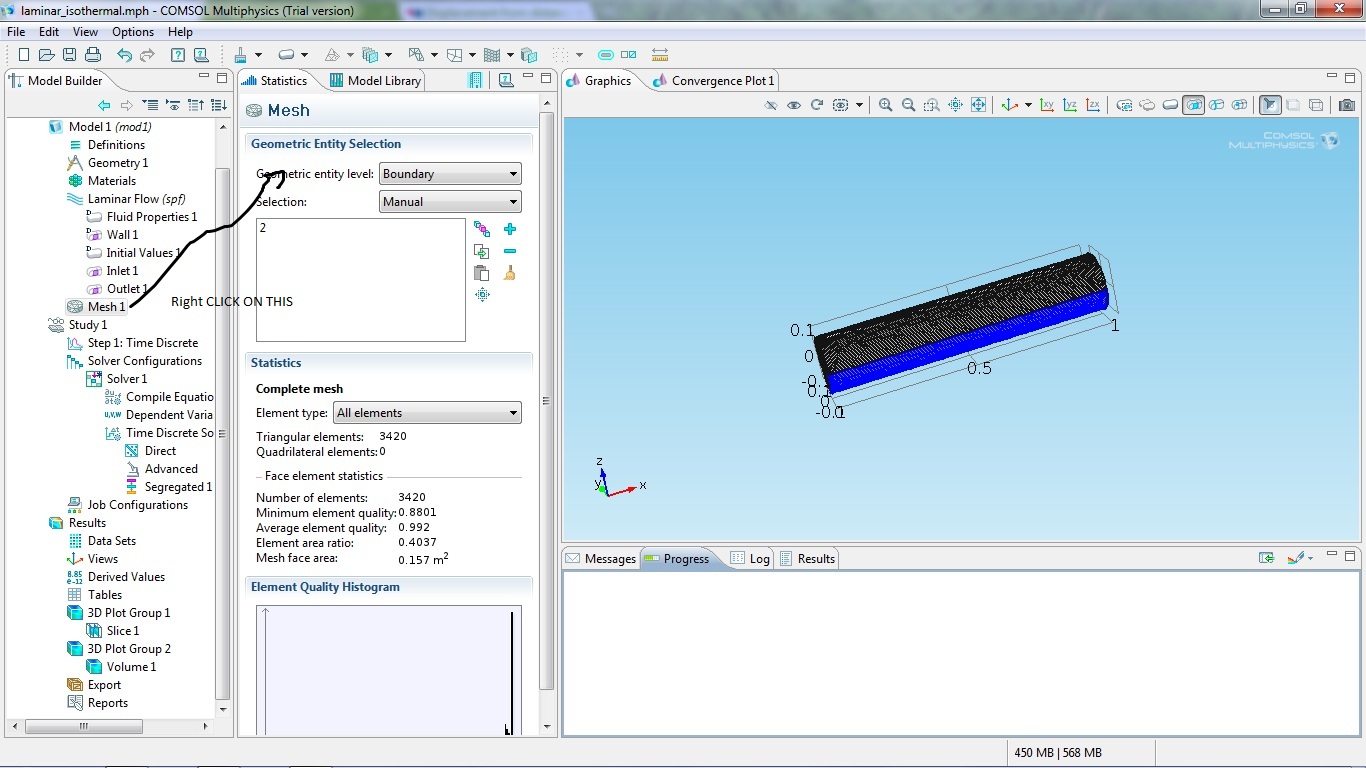
Task: Click the broom Clear Selection icon
Action: (510, 273)
